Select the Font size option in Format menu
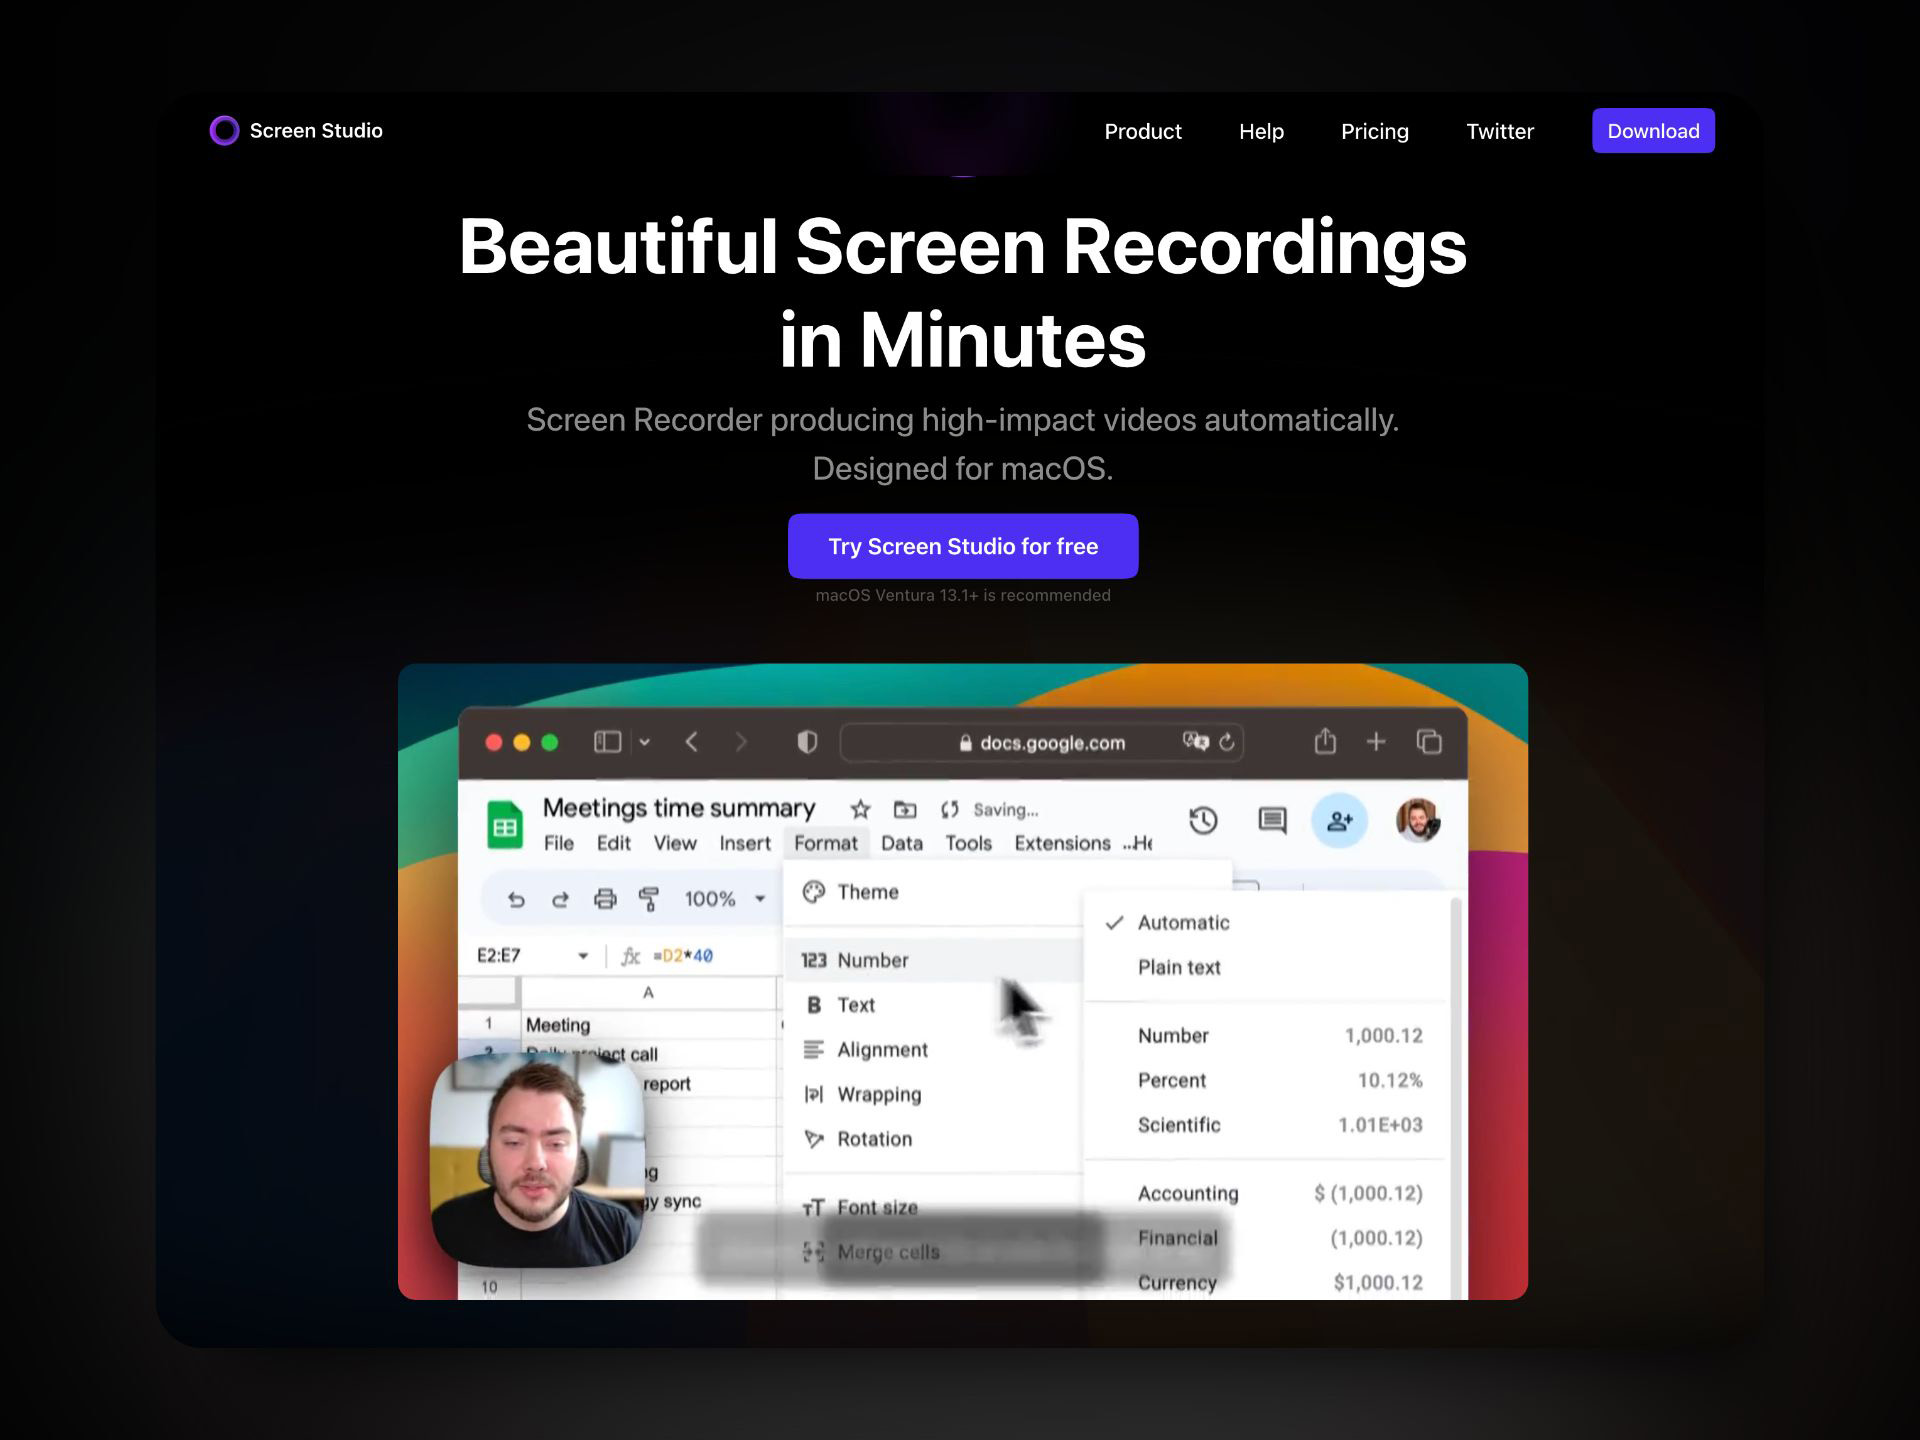The width and height of the screenshot is (1920, 1440). click(880, 1206)
